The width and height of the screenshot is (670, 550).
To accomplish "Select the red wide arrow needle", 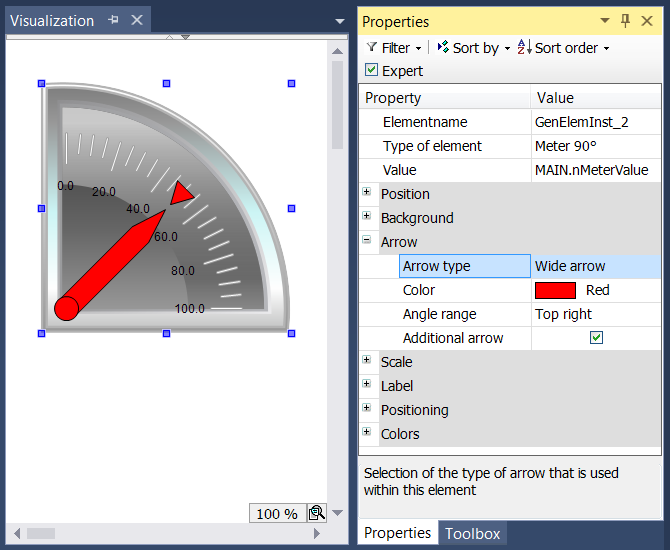I will [x=110, y=265].
